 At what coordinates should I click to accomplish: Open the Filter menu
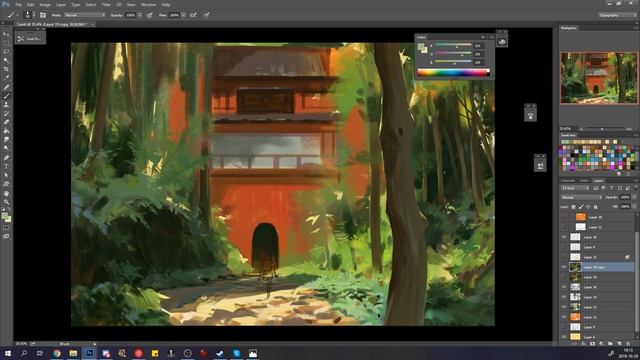(x=106, y=4)
